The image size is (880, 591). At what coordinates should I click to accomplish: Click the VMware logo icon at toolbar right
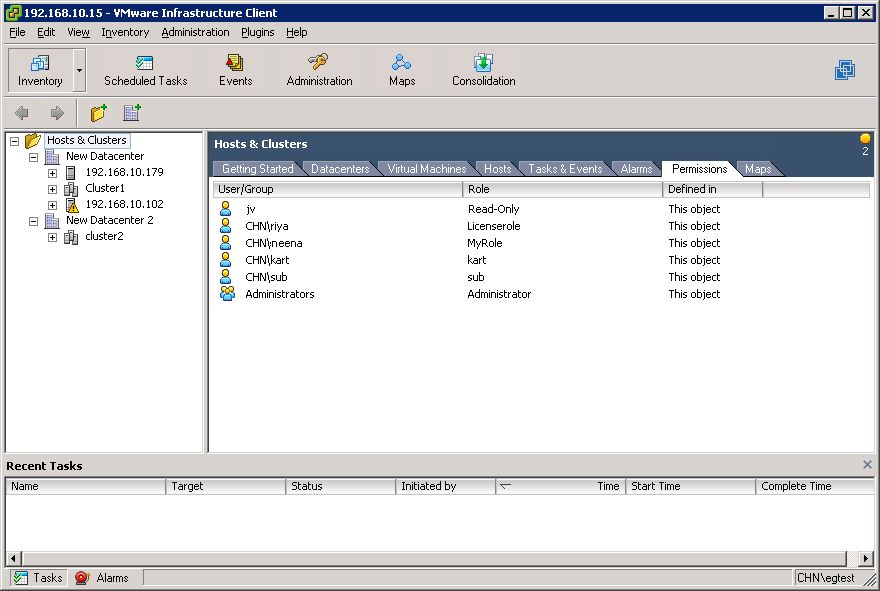click(845, 70)
